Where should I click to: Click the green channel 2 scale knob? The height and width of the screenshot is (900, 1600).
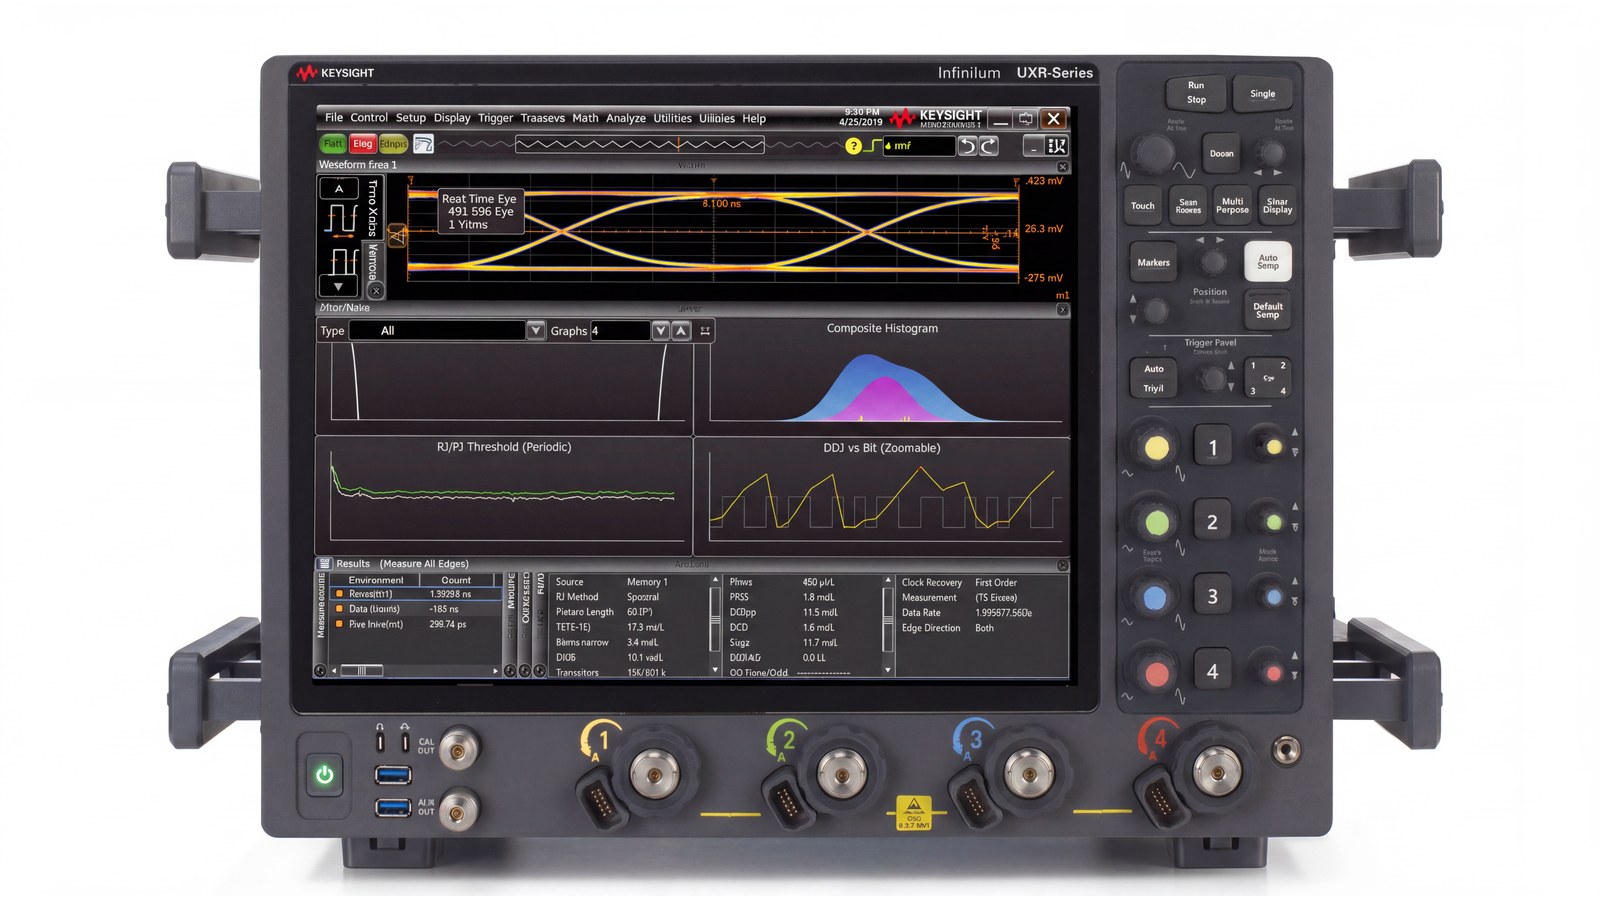click(1156, 522)
